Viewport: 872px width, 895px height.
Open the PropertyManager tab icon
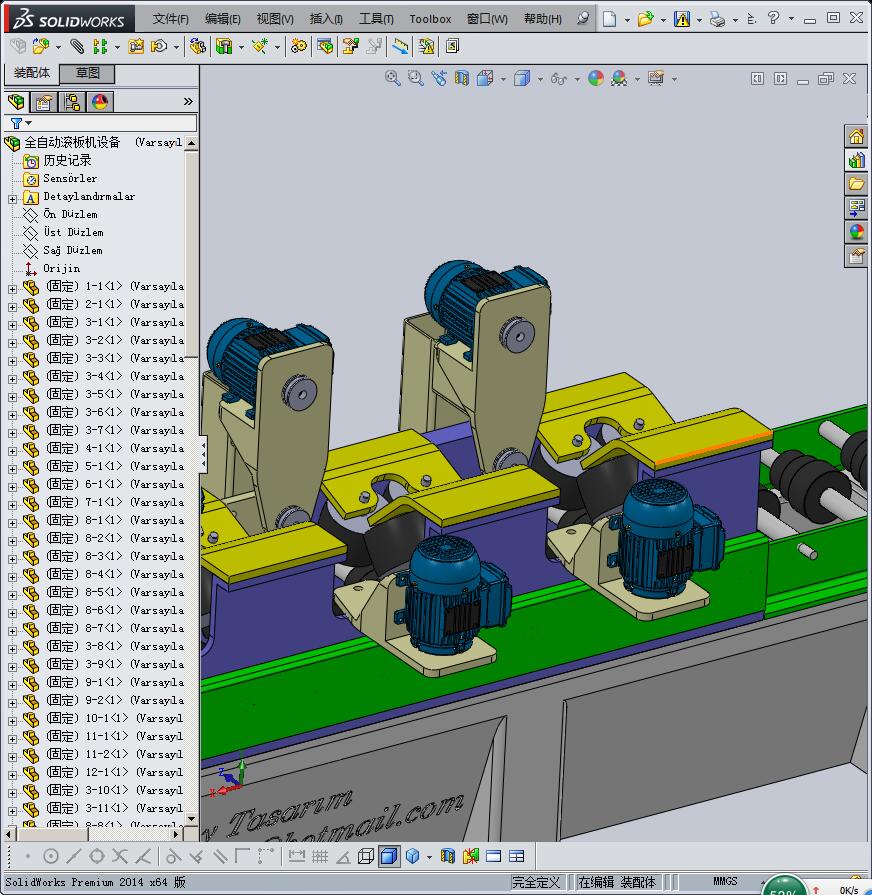[44, 102]
